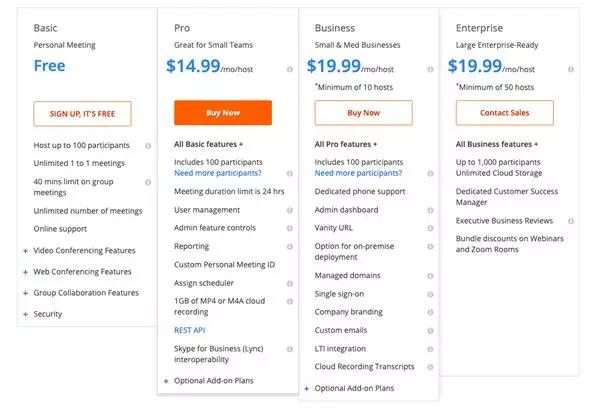The image size is (596, 411).
Task: Click info icon beside Pro price $14.99
Action: [x=290, y=69]
